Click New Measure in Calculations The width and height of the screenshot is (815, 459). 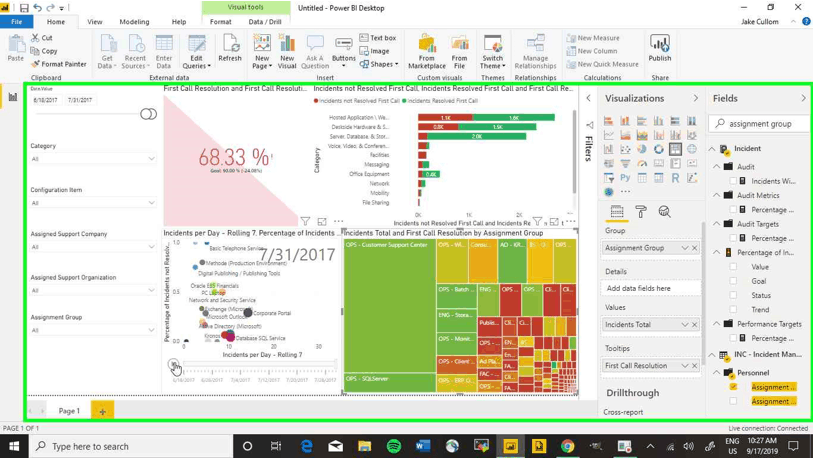click(593, 38)
